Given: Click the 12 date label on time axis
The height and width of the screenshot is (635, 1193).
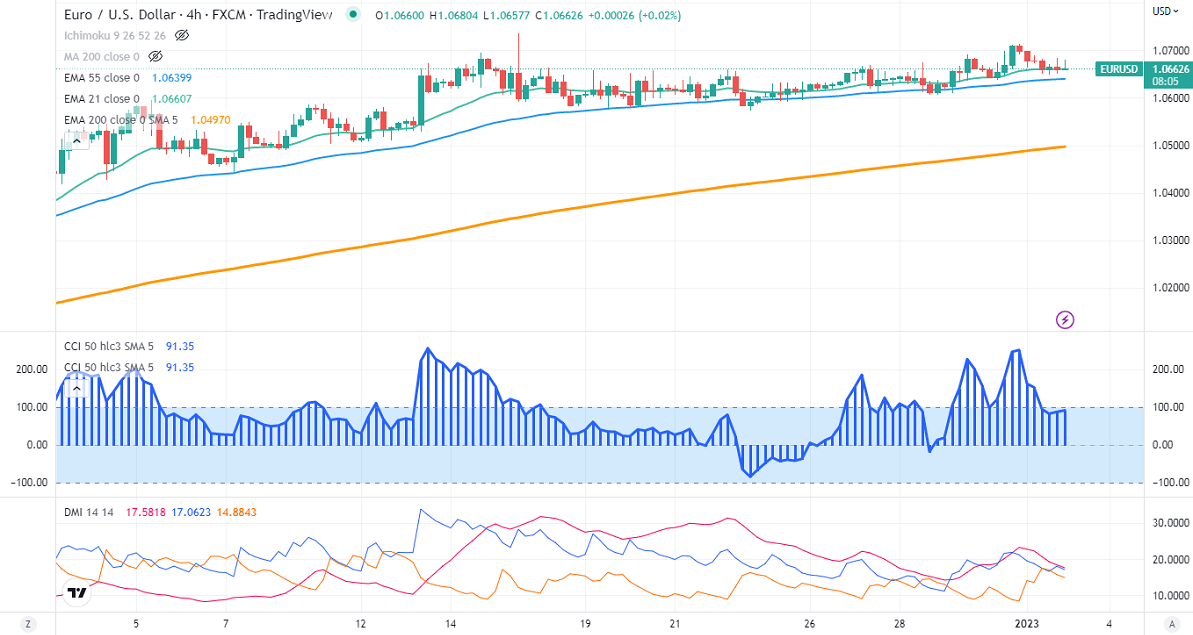Looking at the screenshot, I should [361, 624].
